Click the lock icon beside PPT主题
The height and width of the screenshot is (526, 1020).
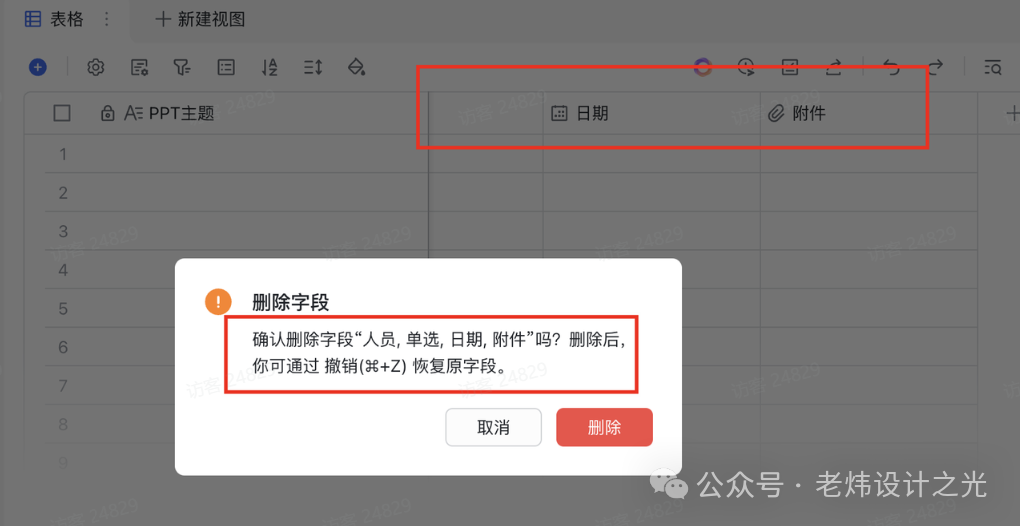pyautogui.click(x=107, y=114)
